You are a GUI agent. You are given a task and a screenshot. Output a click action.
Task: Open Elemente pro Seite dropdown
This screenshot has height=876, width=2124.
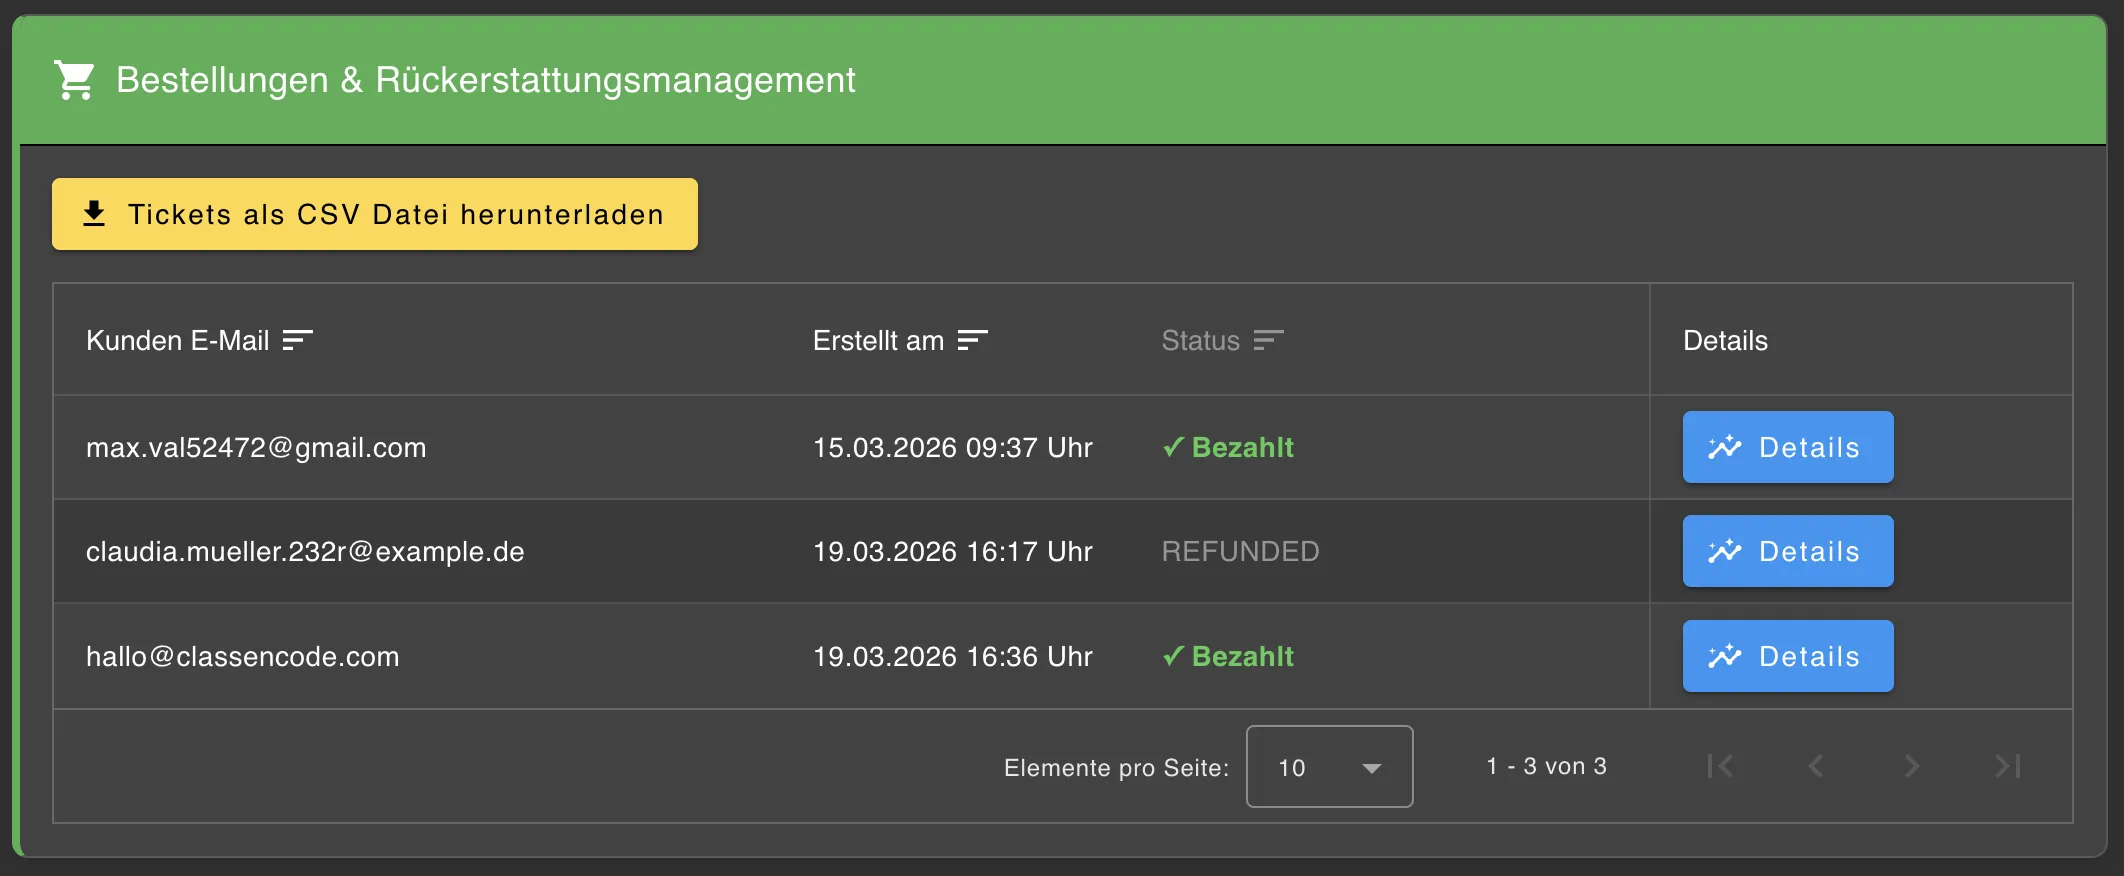point(1329,767)
